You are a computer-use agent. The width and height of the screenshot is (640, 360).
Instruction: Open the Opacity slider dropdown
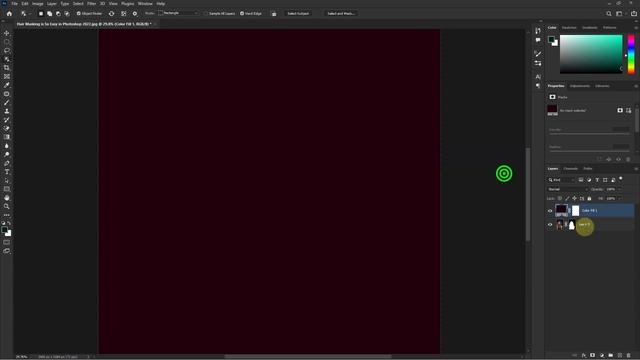click(x=620, y=189)
